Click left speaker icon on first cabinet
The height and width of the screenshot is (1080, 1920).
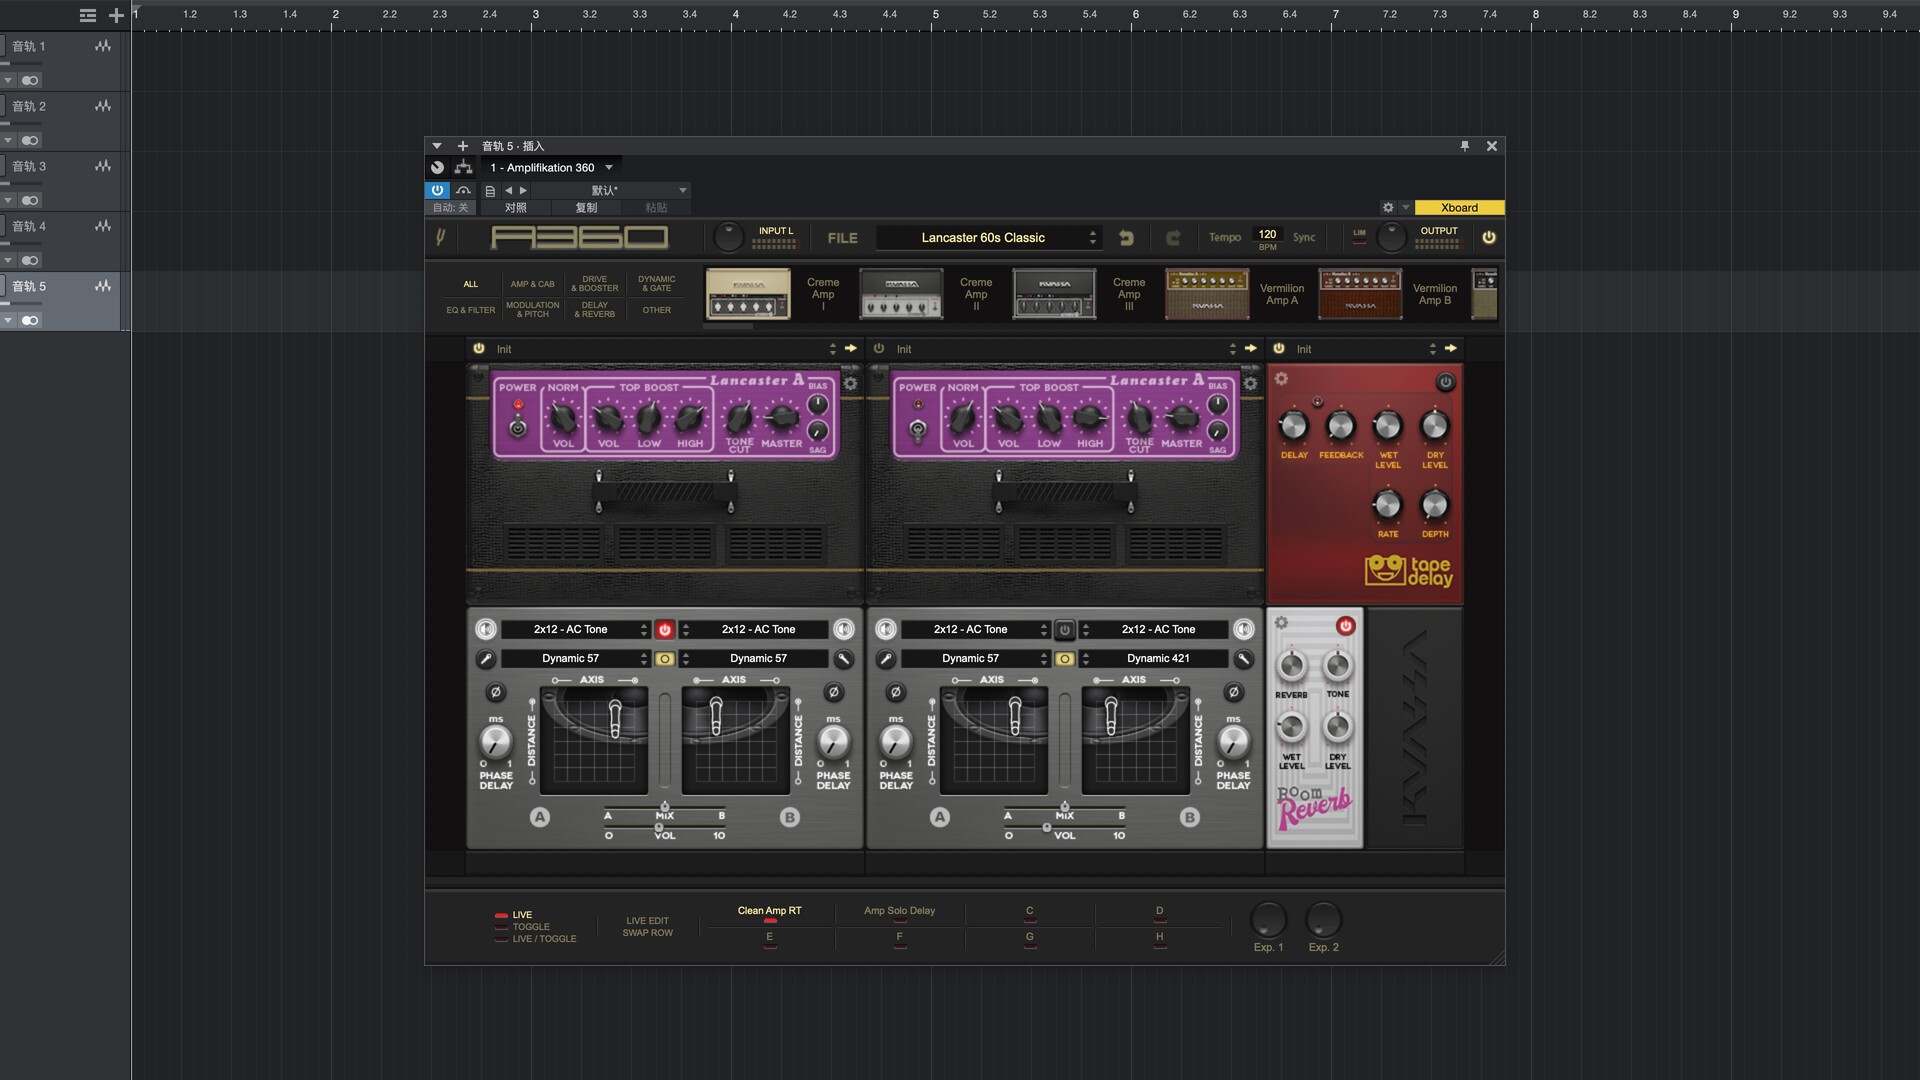485,629
